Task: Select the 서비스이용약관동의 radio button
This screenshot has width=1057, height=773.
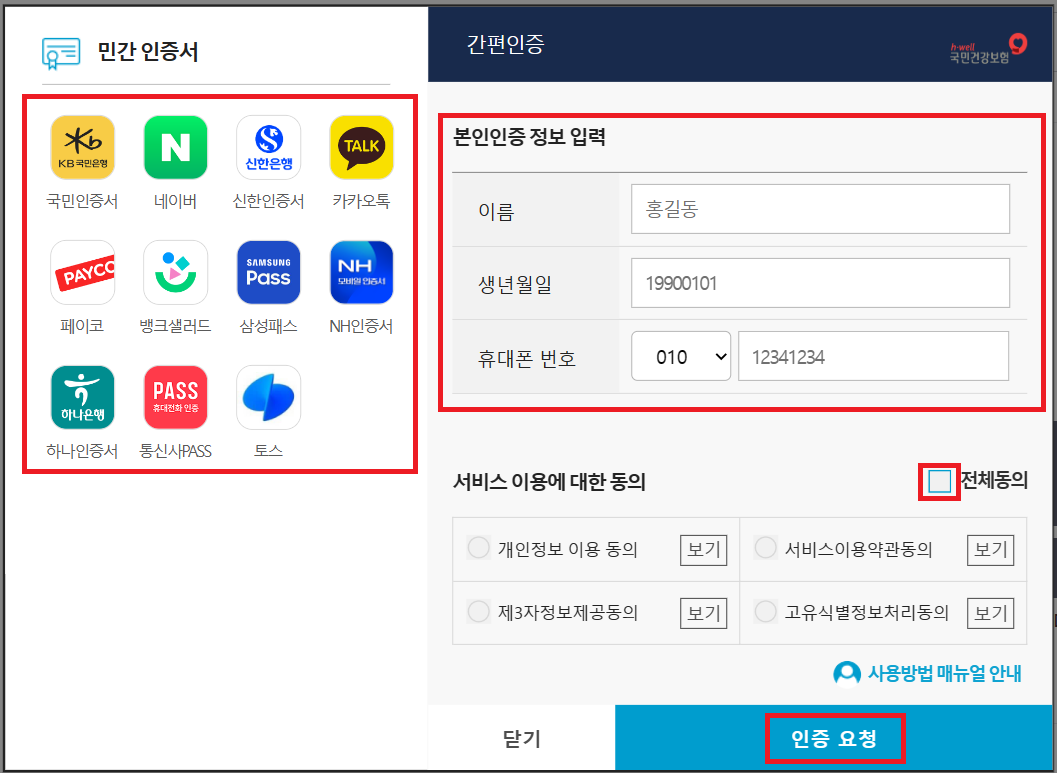Action: coord(765,547)
